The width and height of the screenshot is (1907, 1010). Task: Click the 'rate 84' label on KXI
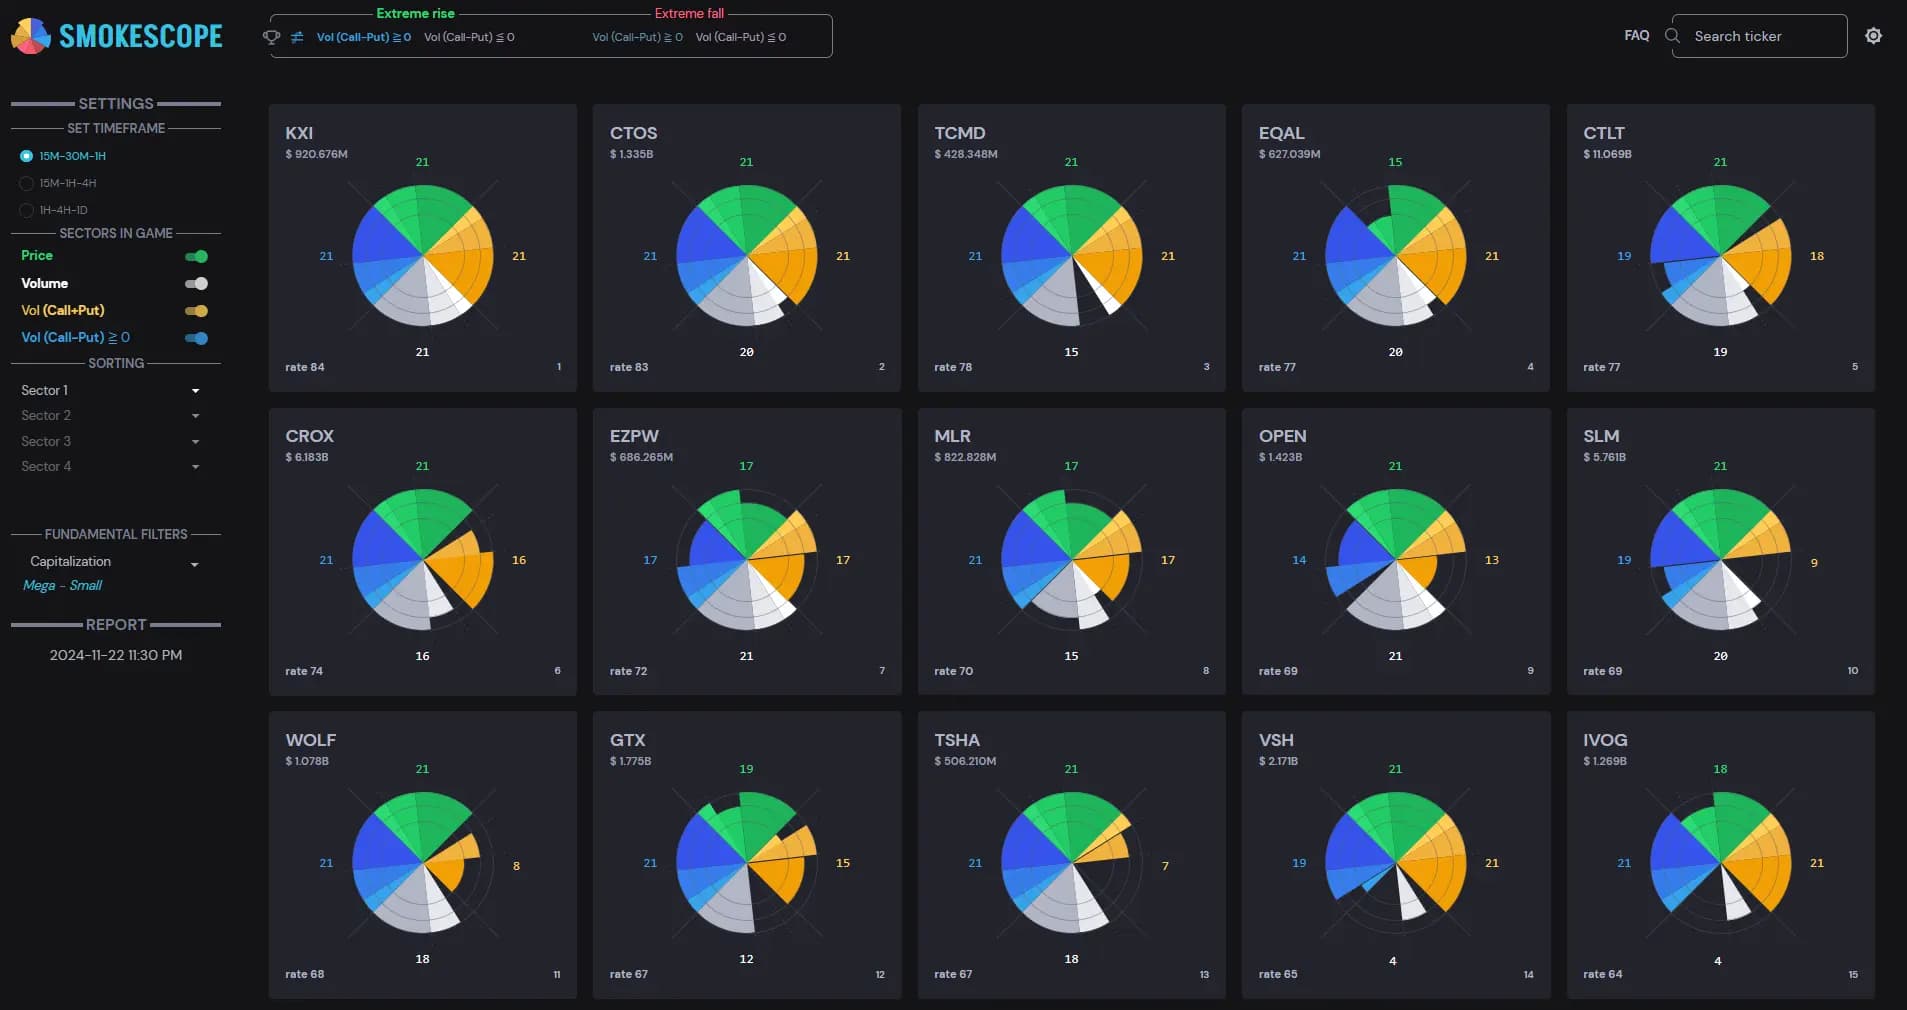[x=305, y=367]
